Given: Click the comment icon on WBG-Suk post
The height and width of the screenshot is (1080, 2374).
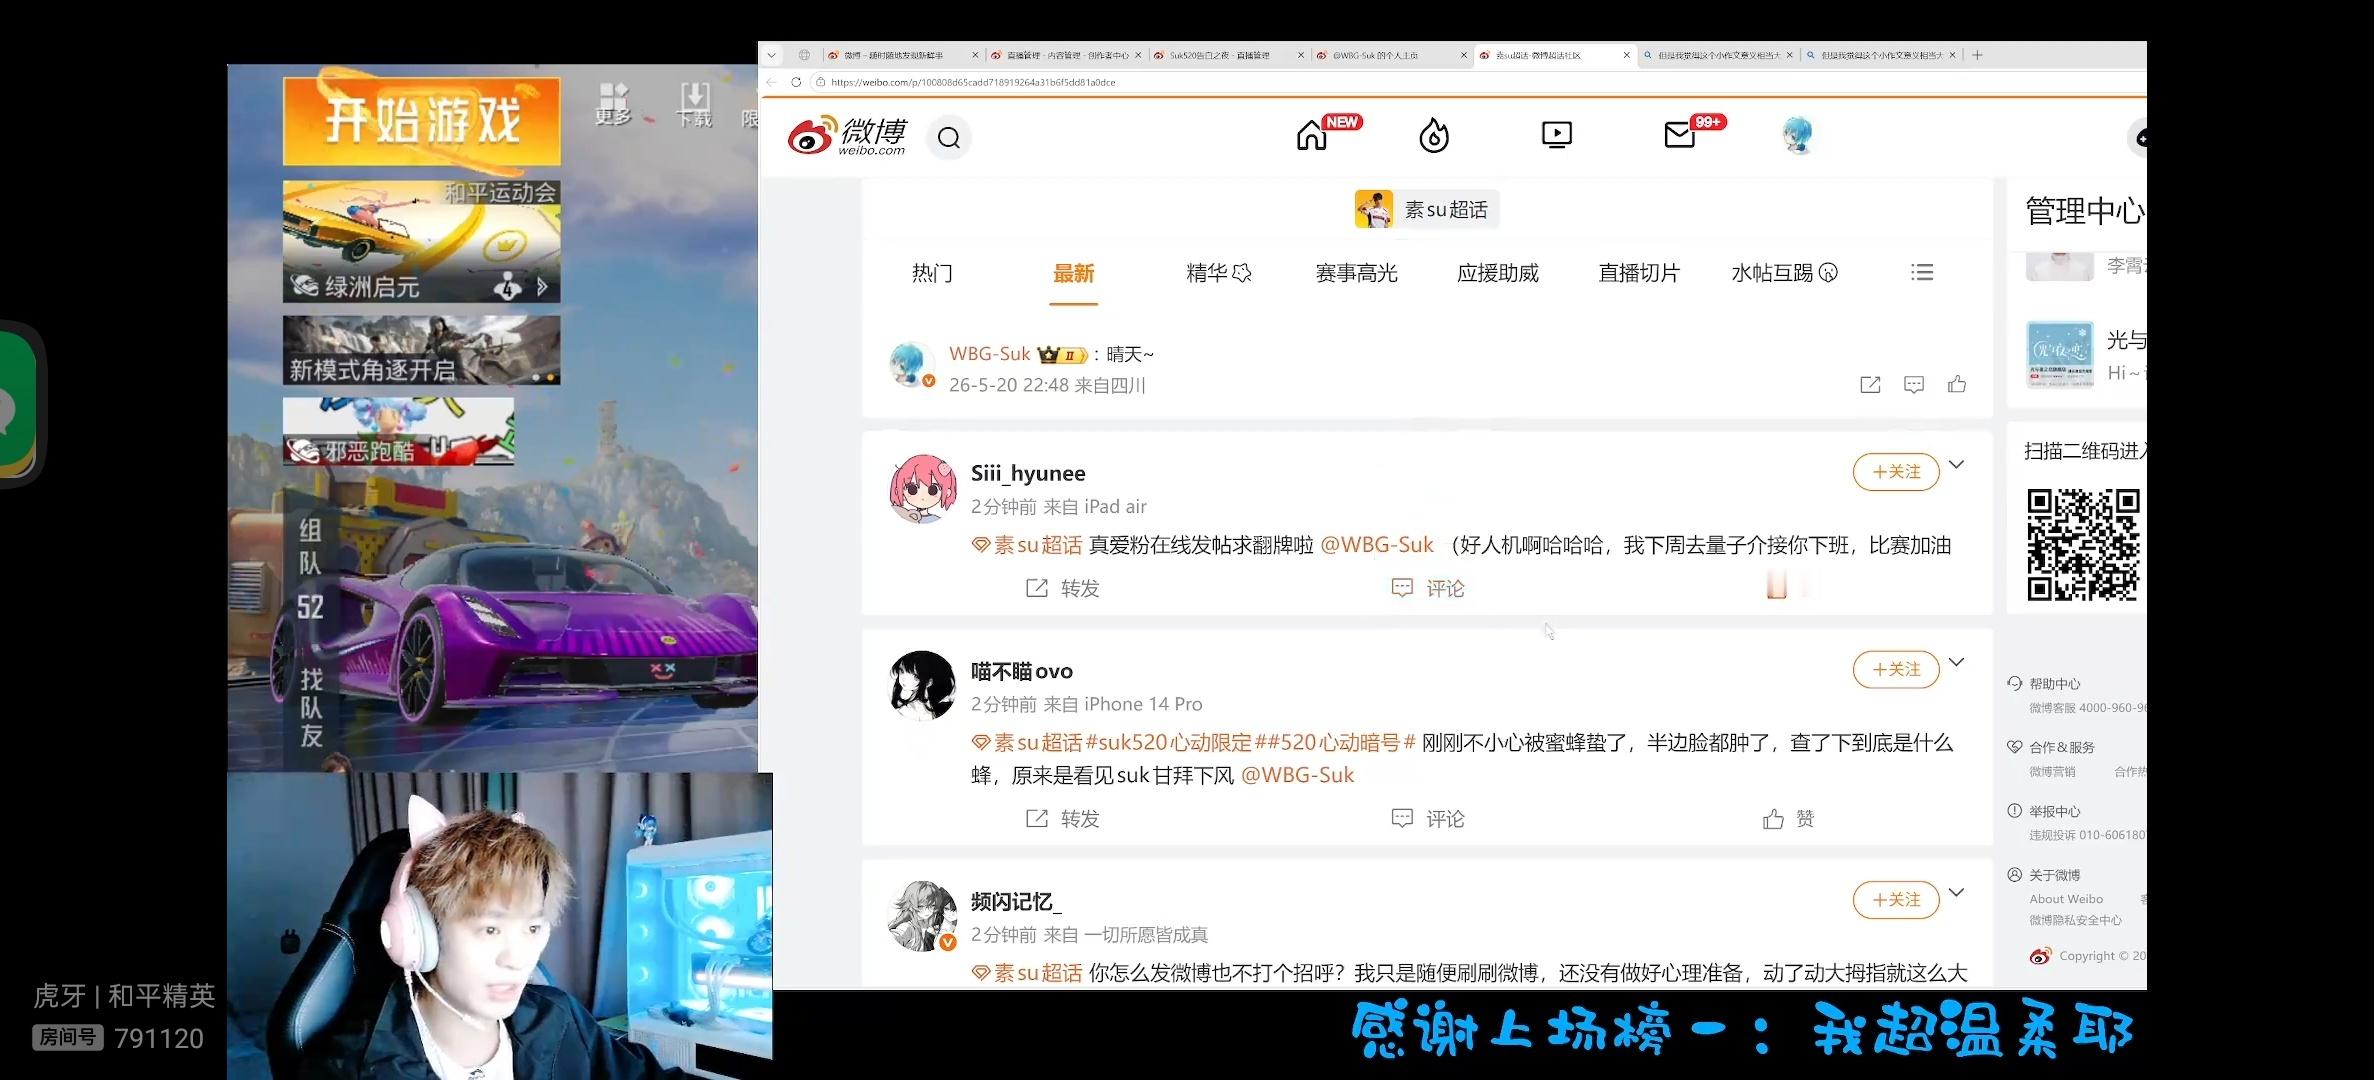Looking at the screenshot, I should (1914, 384).
